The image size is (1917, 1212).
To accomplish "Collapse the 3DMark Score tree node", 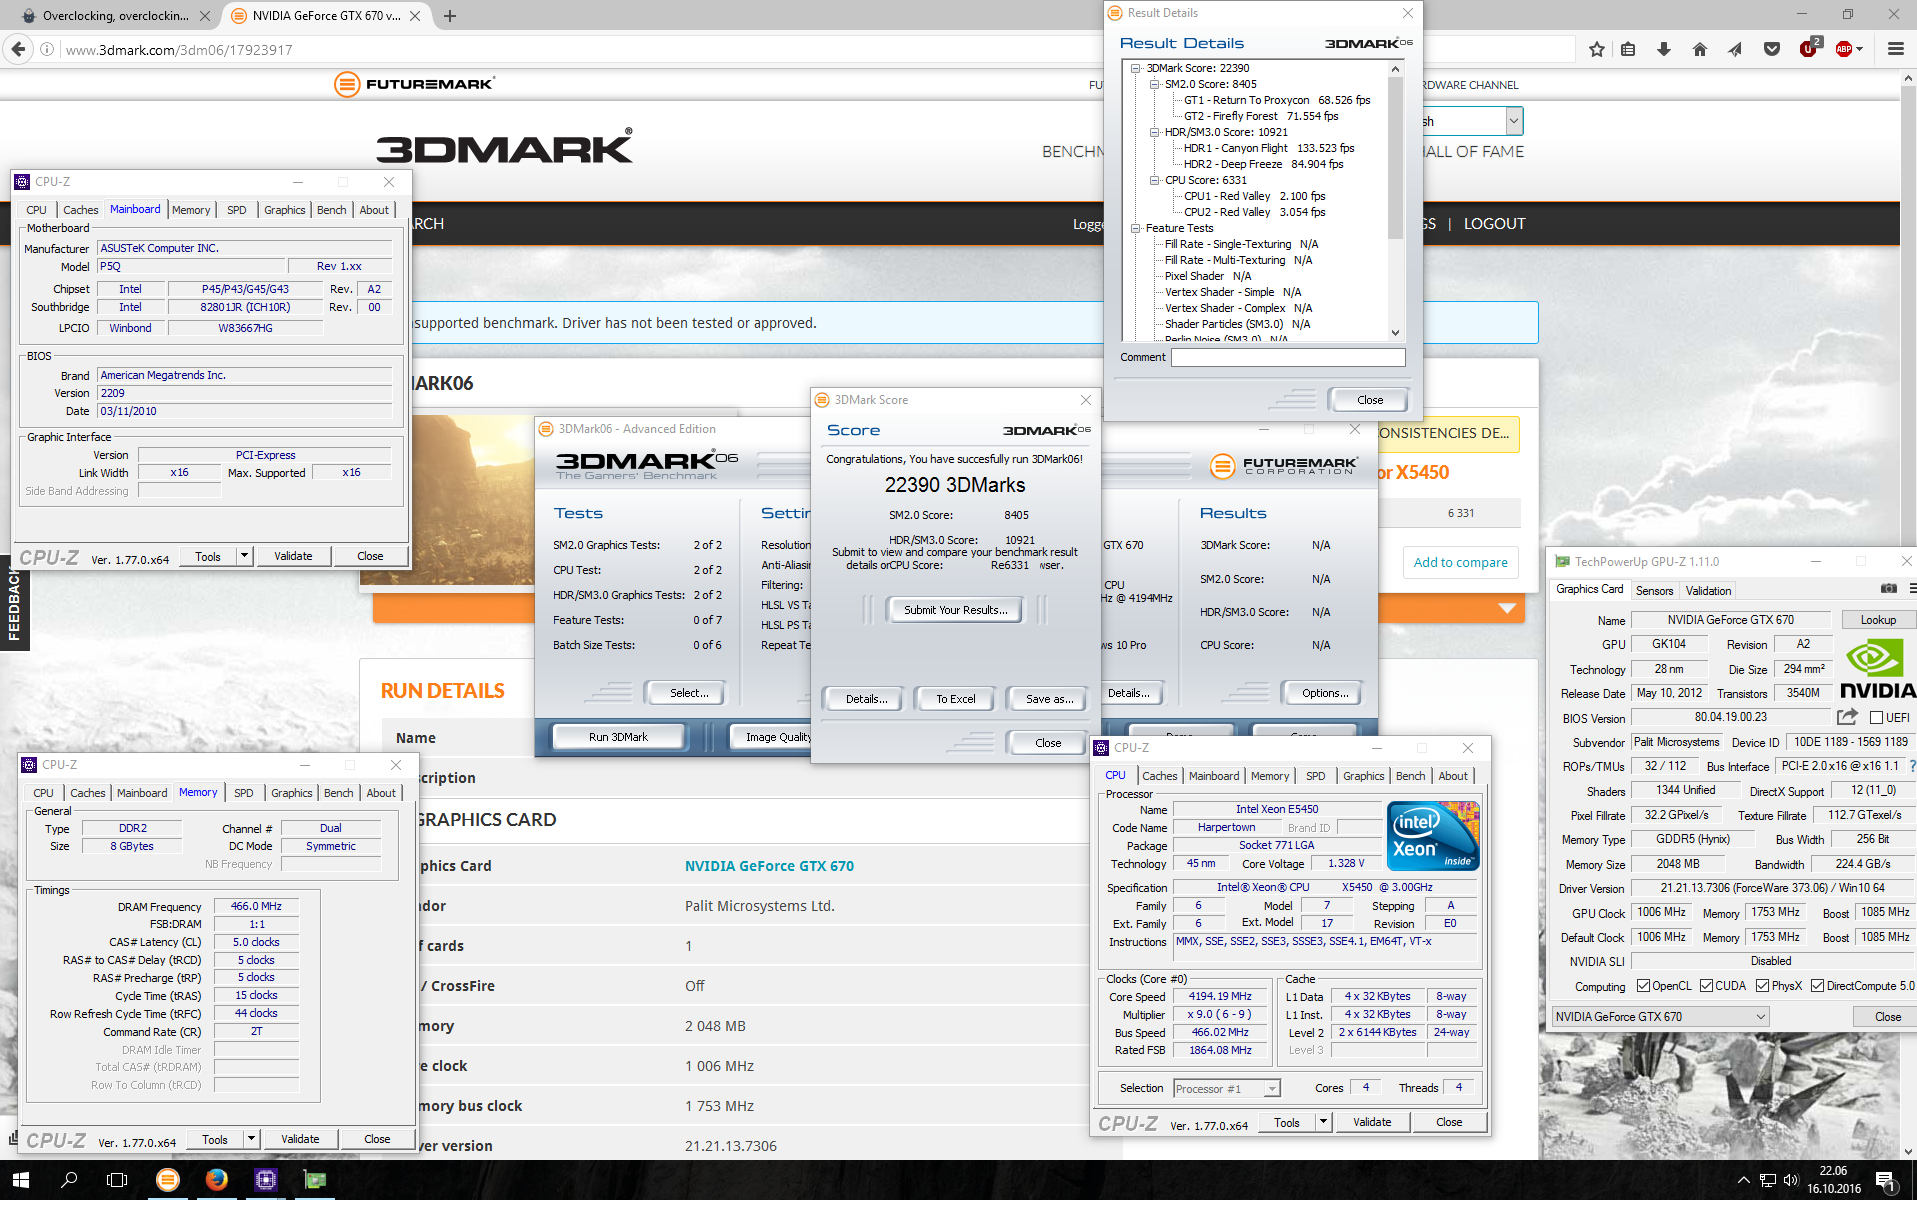I will tap(1136, 68).
